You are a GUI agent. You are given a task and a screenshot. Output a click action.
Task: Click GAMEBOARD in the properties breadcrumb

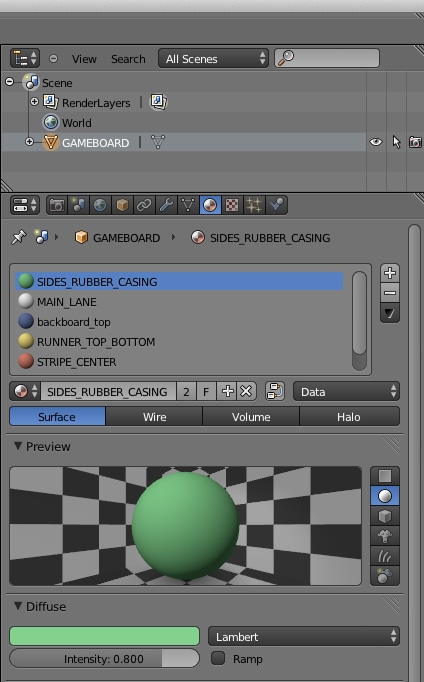pos(126,238)
